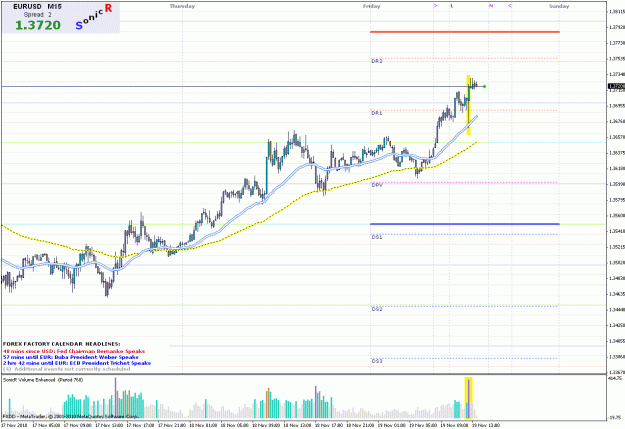Click the Friday day separator label
625x429 pixels.
[x=371, y=6]
